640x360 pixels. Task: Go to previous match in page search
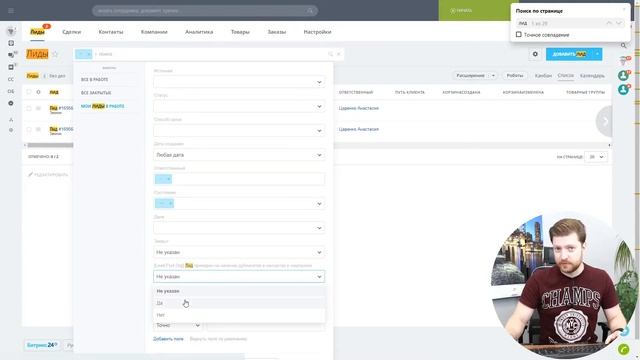[x=609, y=23]
